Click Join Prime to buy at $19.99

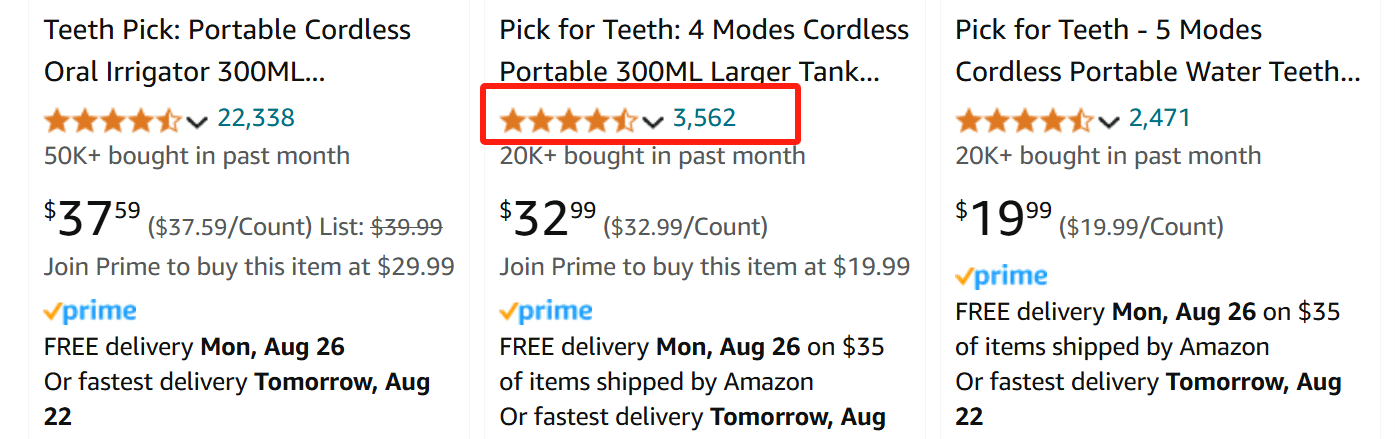click(705, 267)
